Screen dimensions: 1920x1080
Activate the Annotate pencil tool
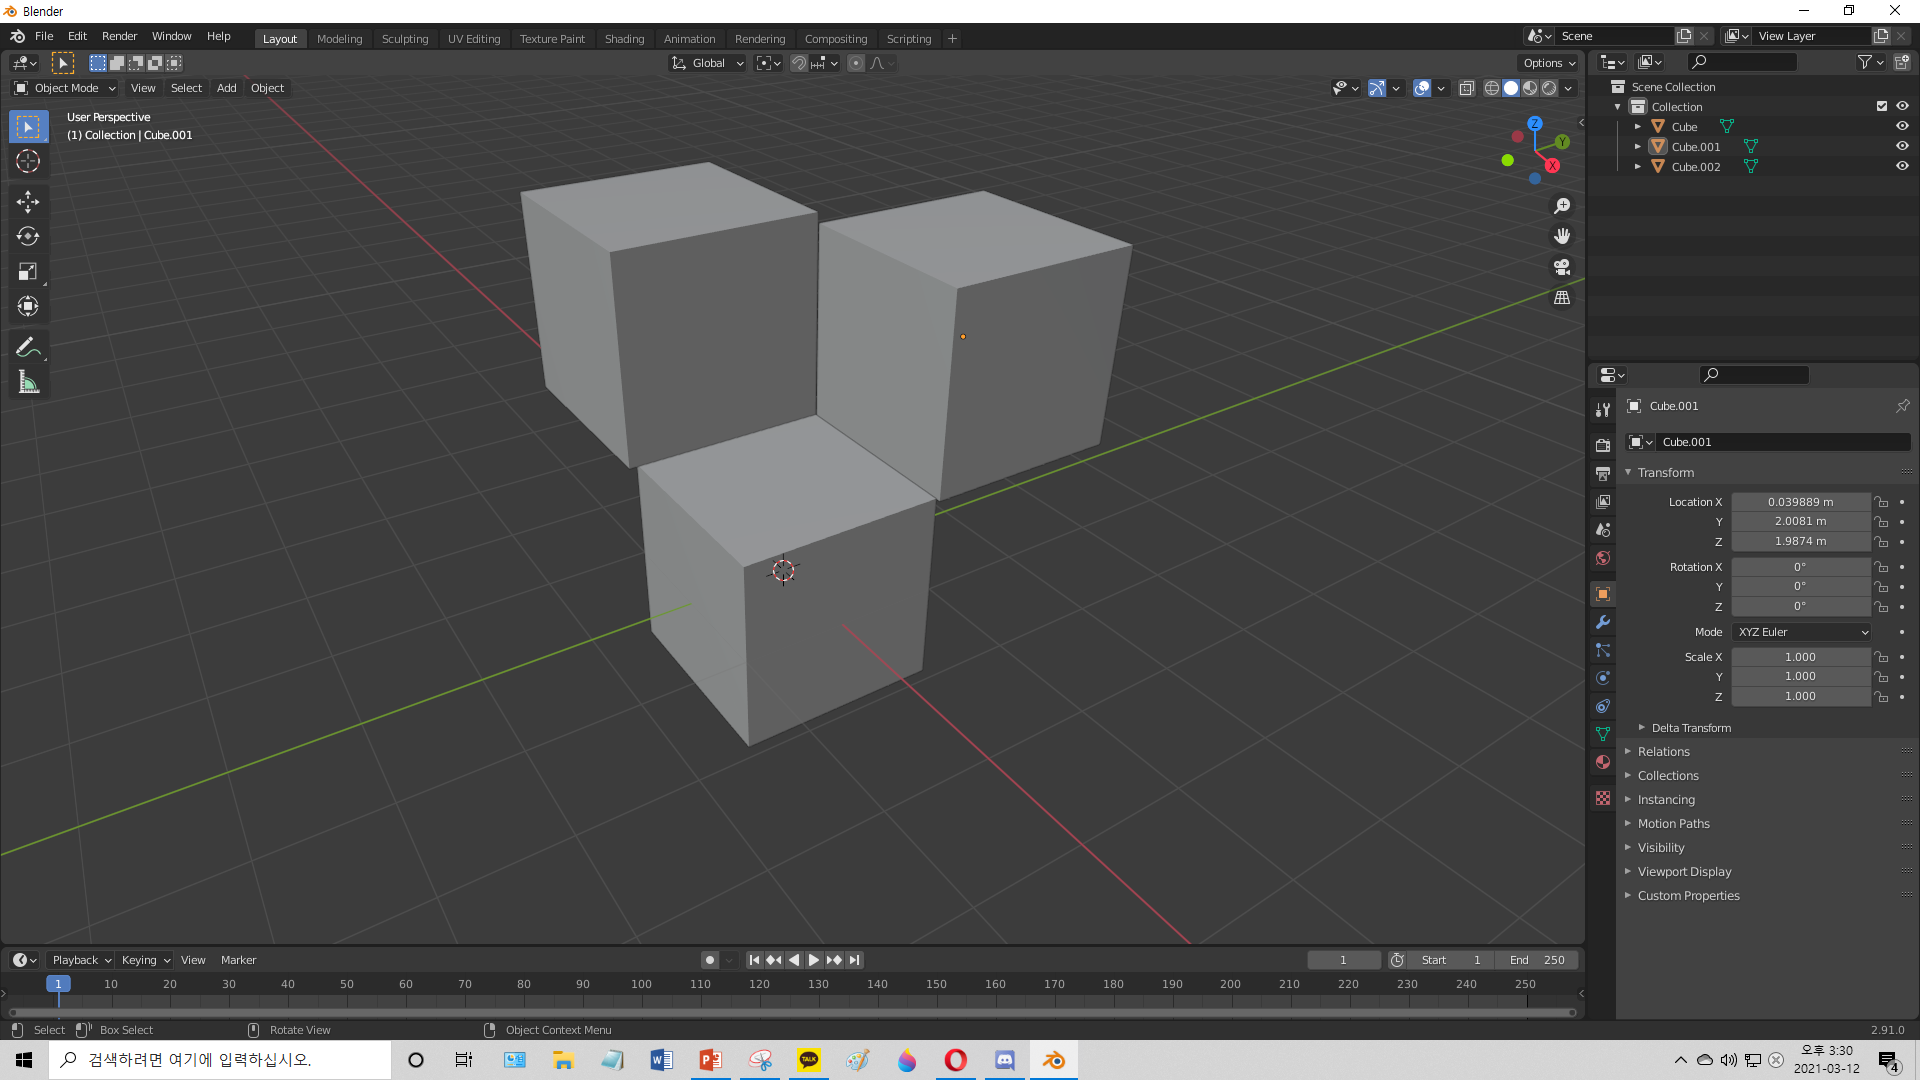[28, 348]
